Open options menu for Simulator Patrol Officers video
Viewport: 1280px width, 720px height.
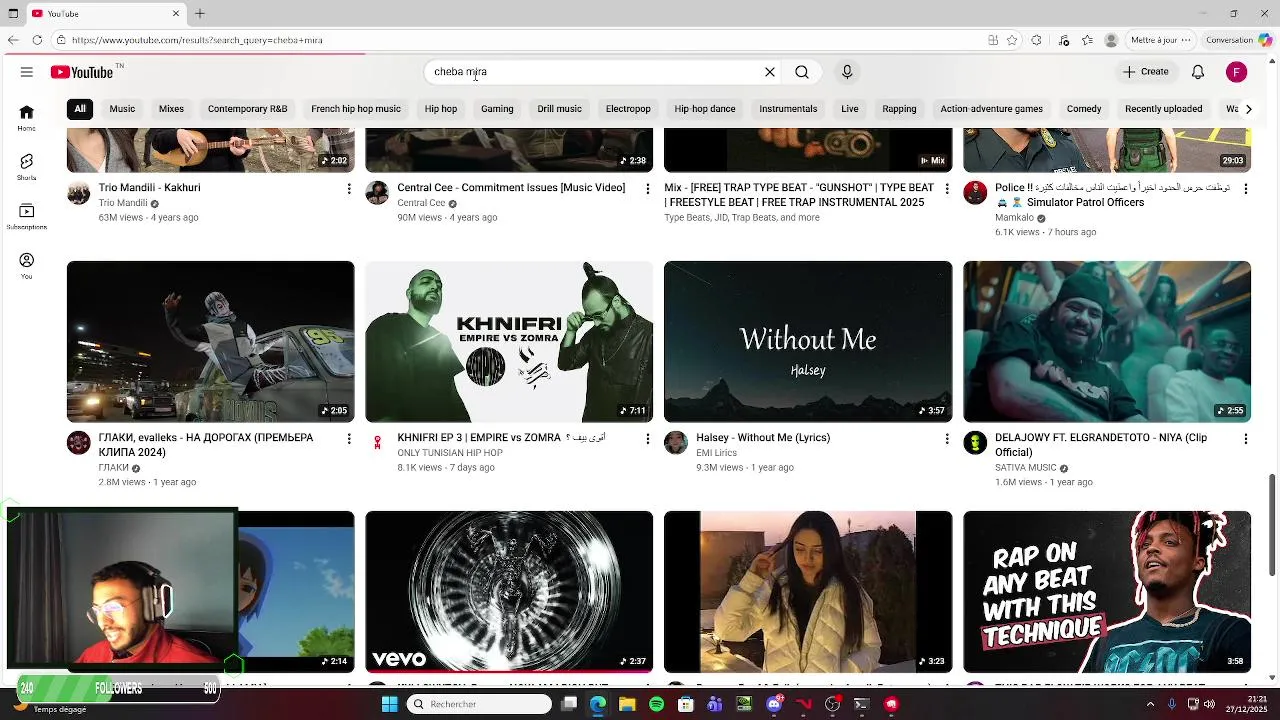click(x=1245, y=188)
